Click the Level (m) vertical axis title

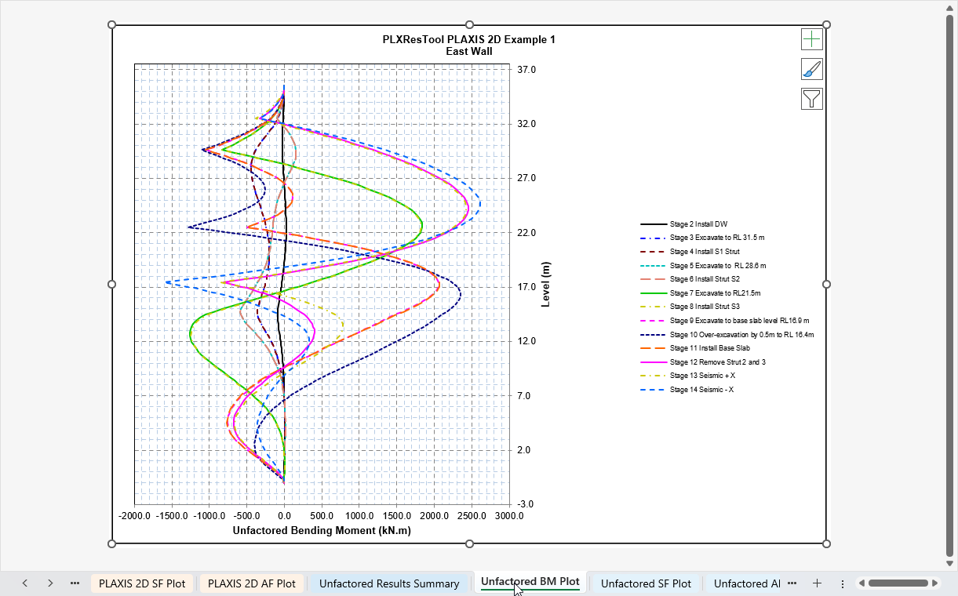point(546,285)
